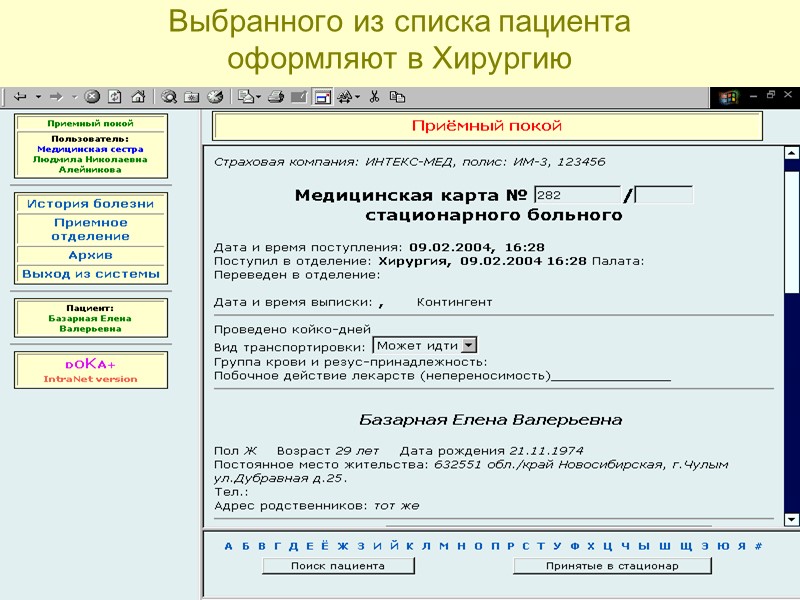Click patient name Базарная Елена Валерьевна in sidebar

(90, 323)
